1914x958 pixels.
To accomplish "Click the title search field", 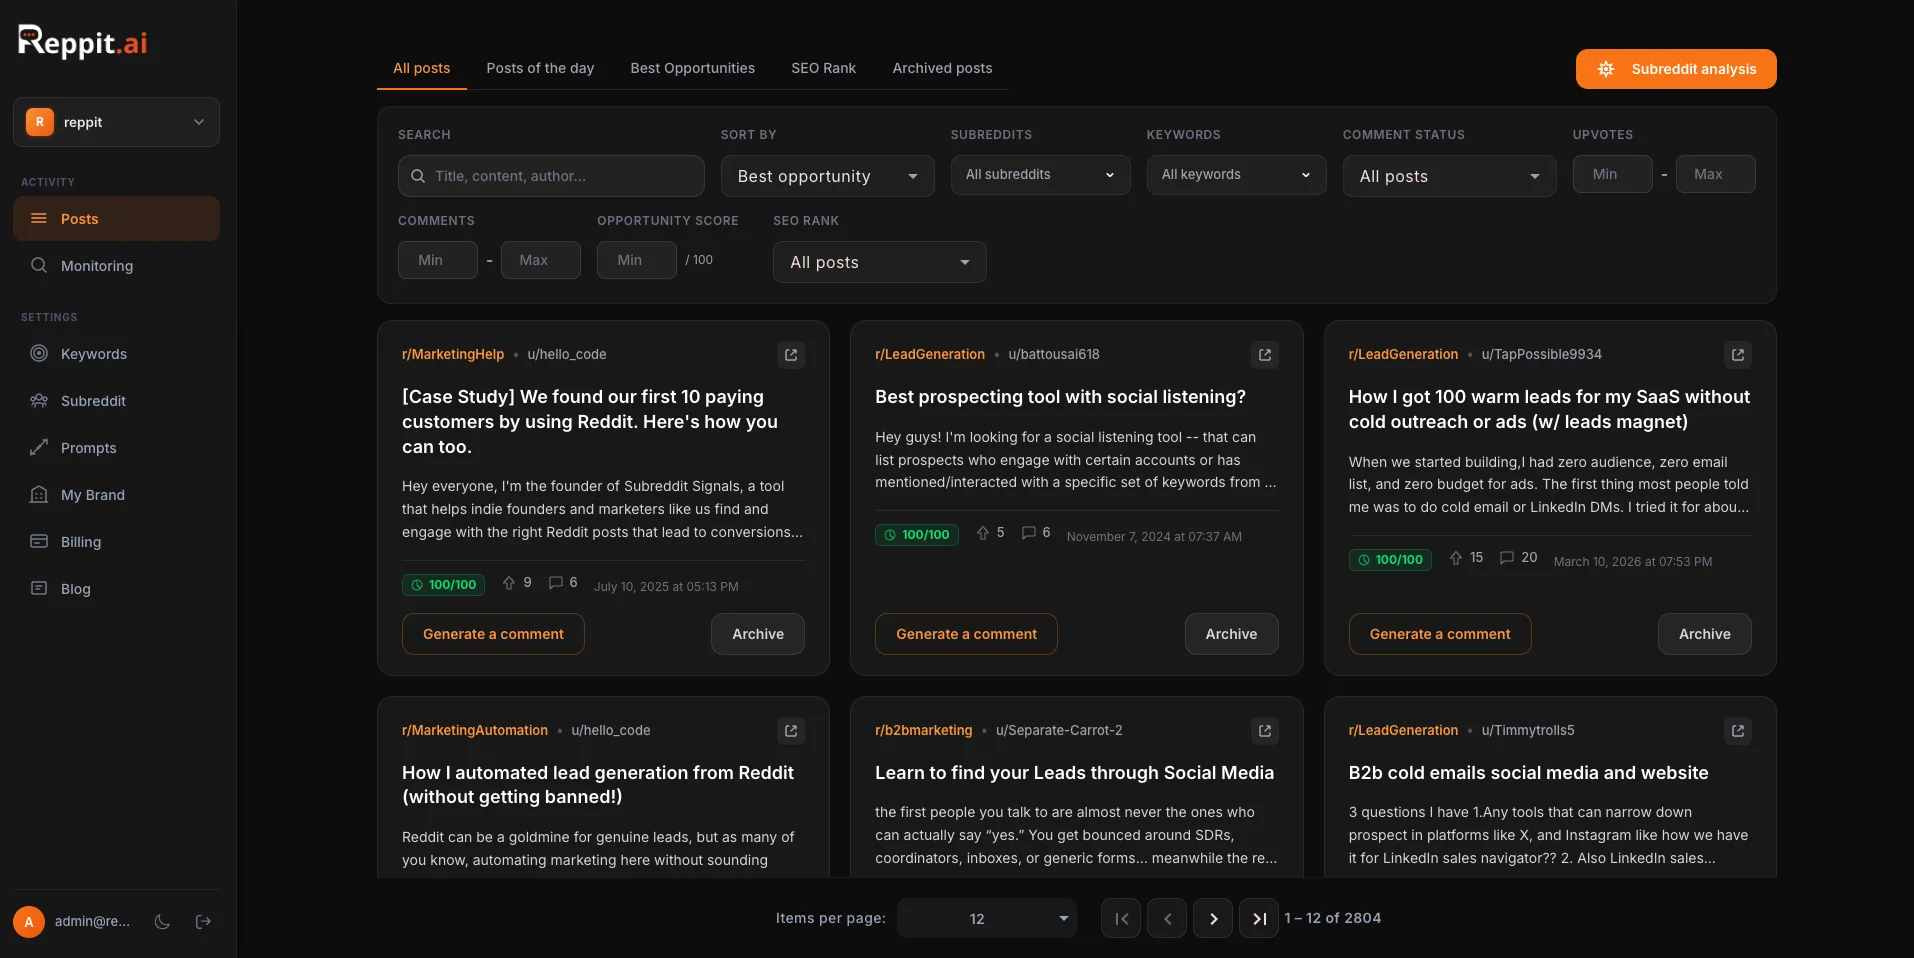I will [550, 176].
